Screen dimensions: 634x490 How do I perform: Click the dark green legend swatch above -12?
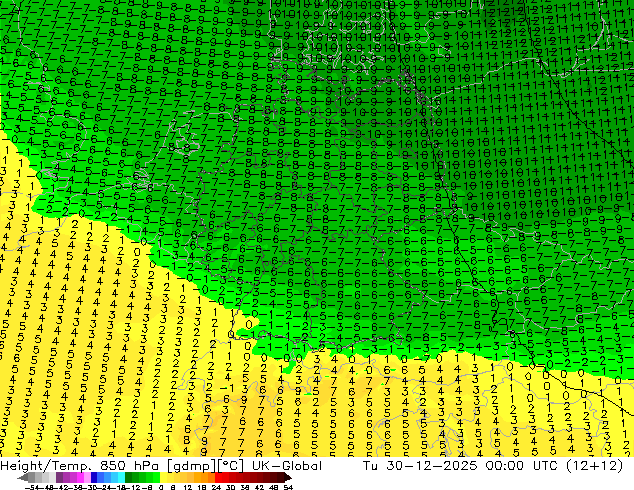[x=129, y=477]
